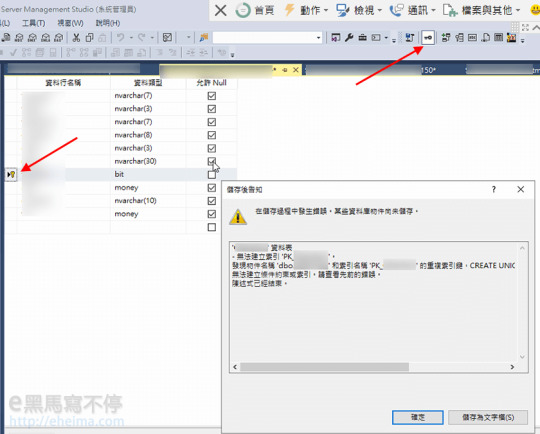
Task: Click the dialog help question mark
Action: [494, 189]
